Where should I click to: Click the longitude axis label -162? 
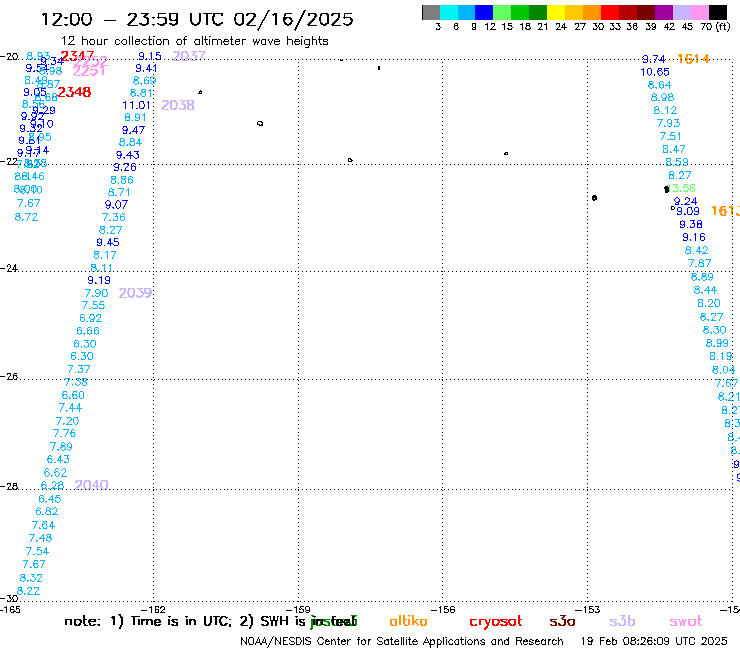(153, 609)
